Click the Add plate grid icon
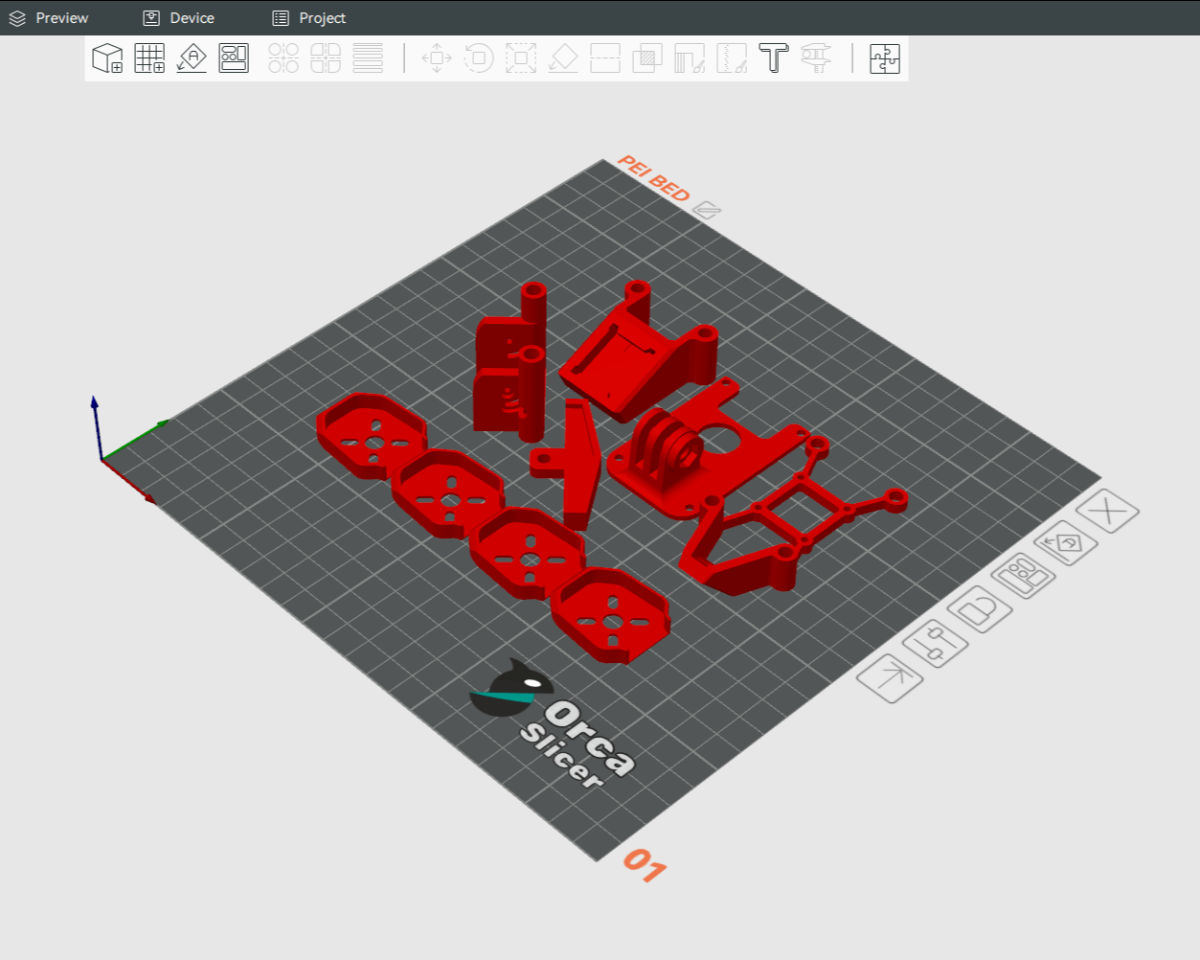This screenshot has width=1200, height=960. [149, 58]
